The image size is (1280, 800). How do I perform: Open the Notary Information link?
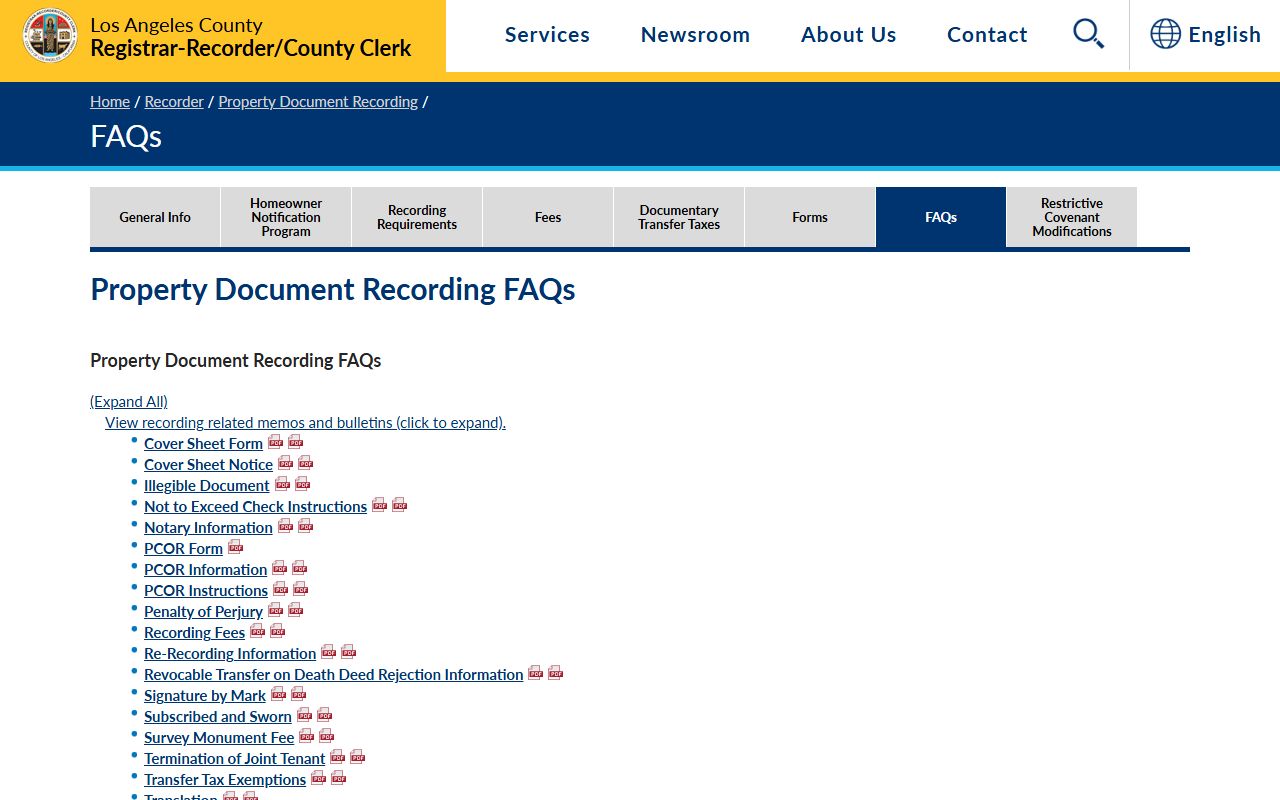[x=208, y=527]
